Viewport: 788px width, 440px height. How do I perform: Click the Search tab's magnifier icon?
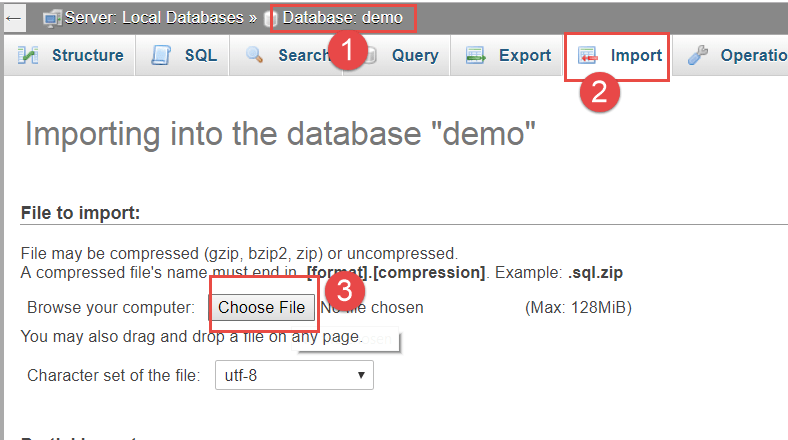coord(255,56)
